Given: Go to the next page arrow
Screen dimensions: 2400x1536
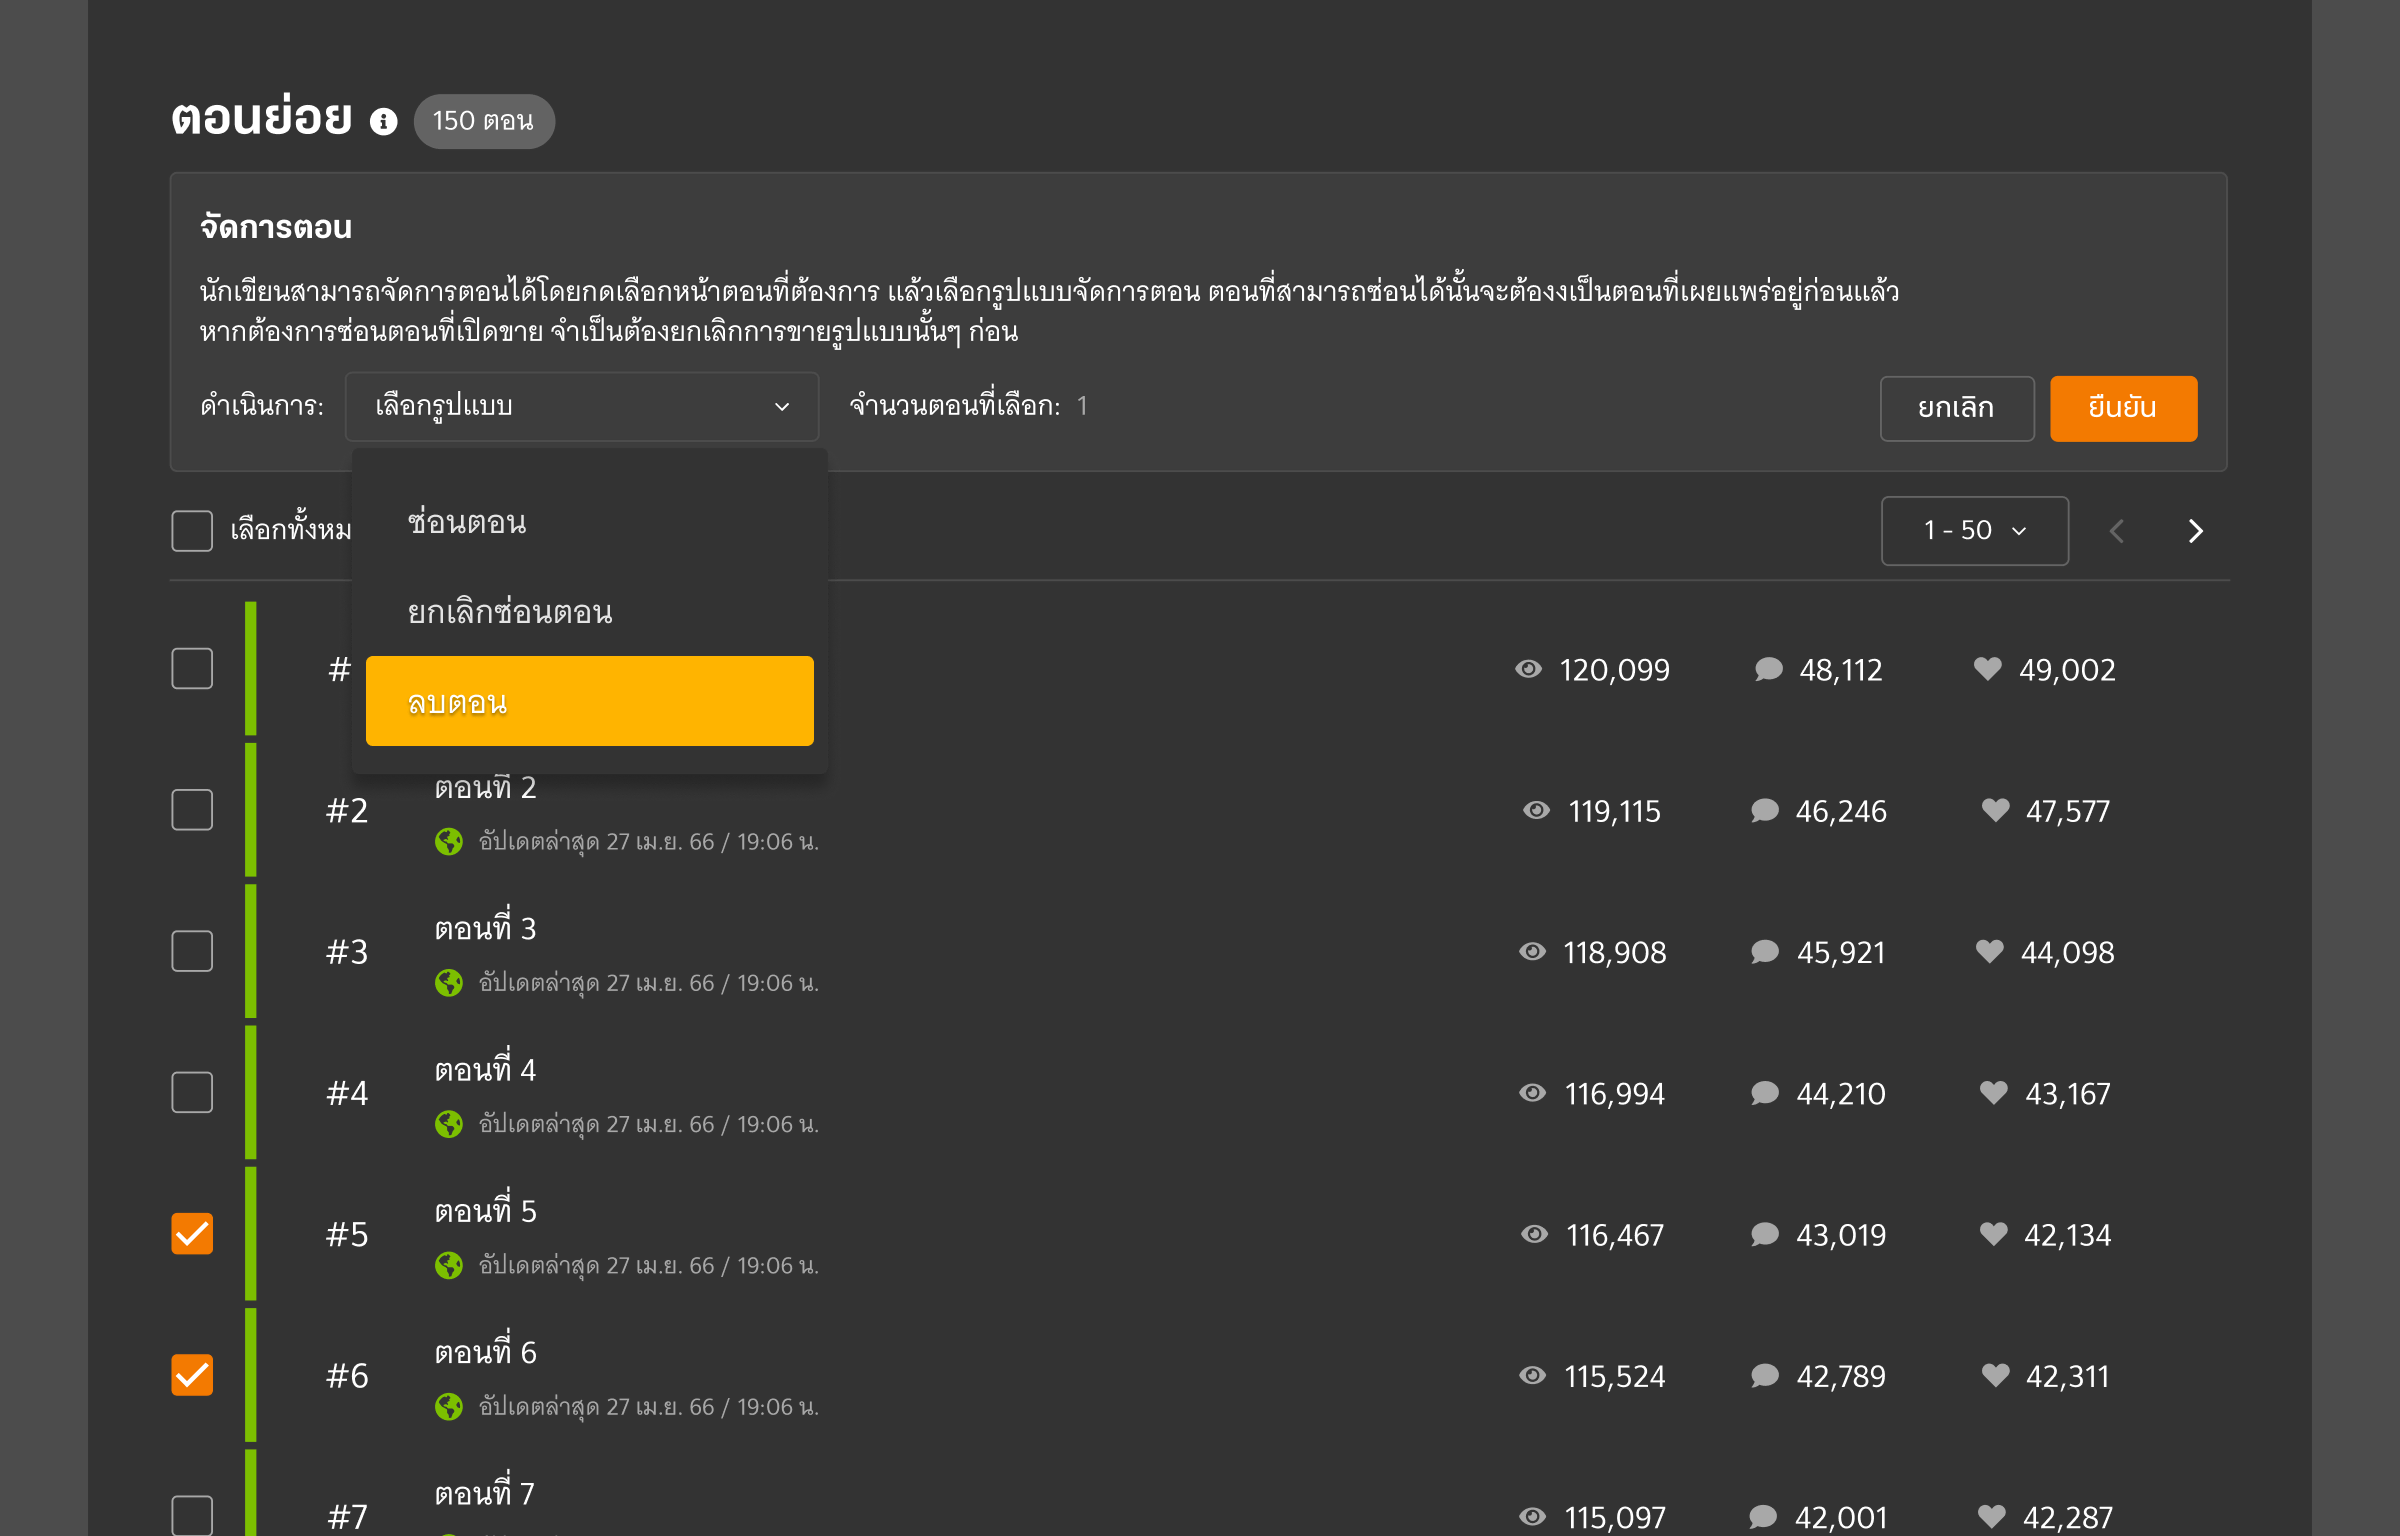Looking at the screenshot, I should tap(2195, 531).
